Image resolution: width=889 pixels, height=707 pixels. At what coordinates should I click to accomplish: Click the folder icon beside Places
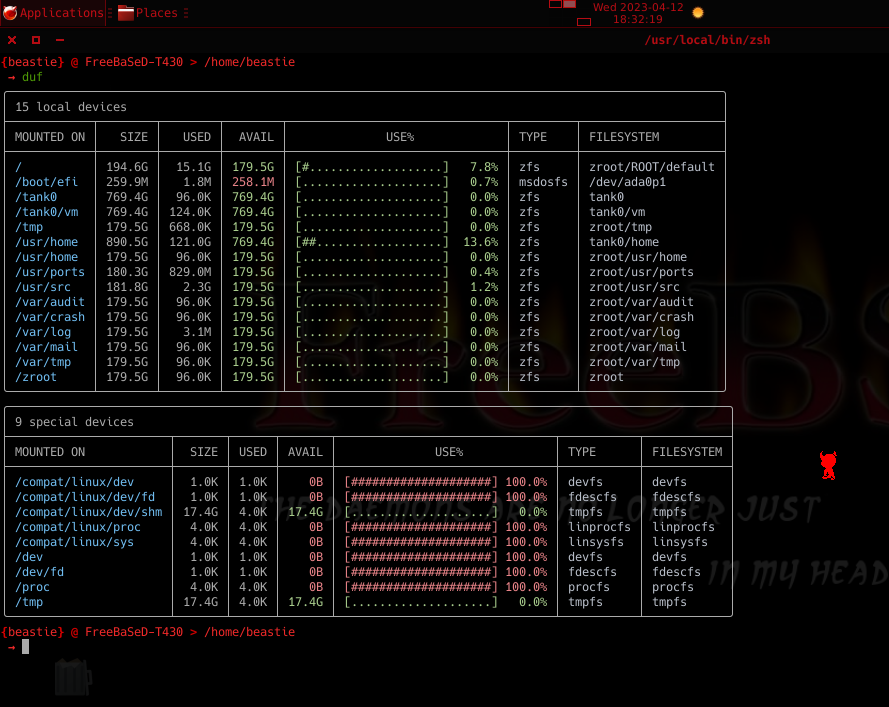[x=126, y=13]
